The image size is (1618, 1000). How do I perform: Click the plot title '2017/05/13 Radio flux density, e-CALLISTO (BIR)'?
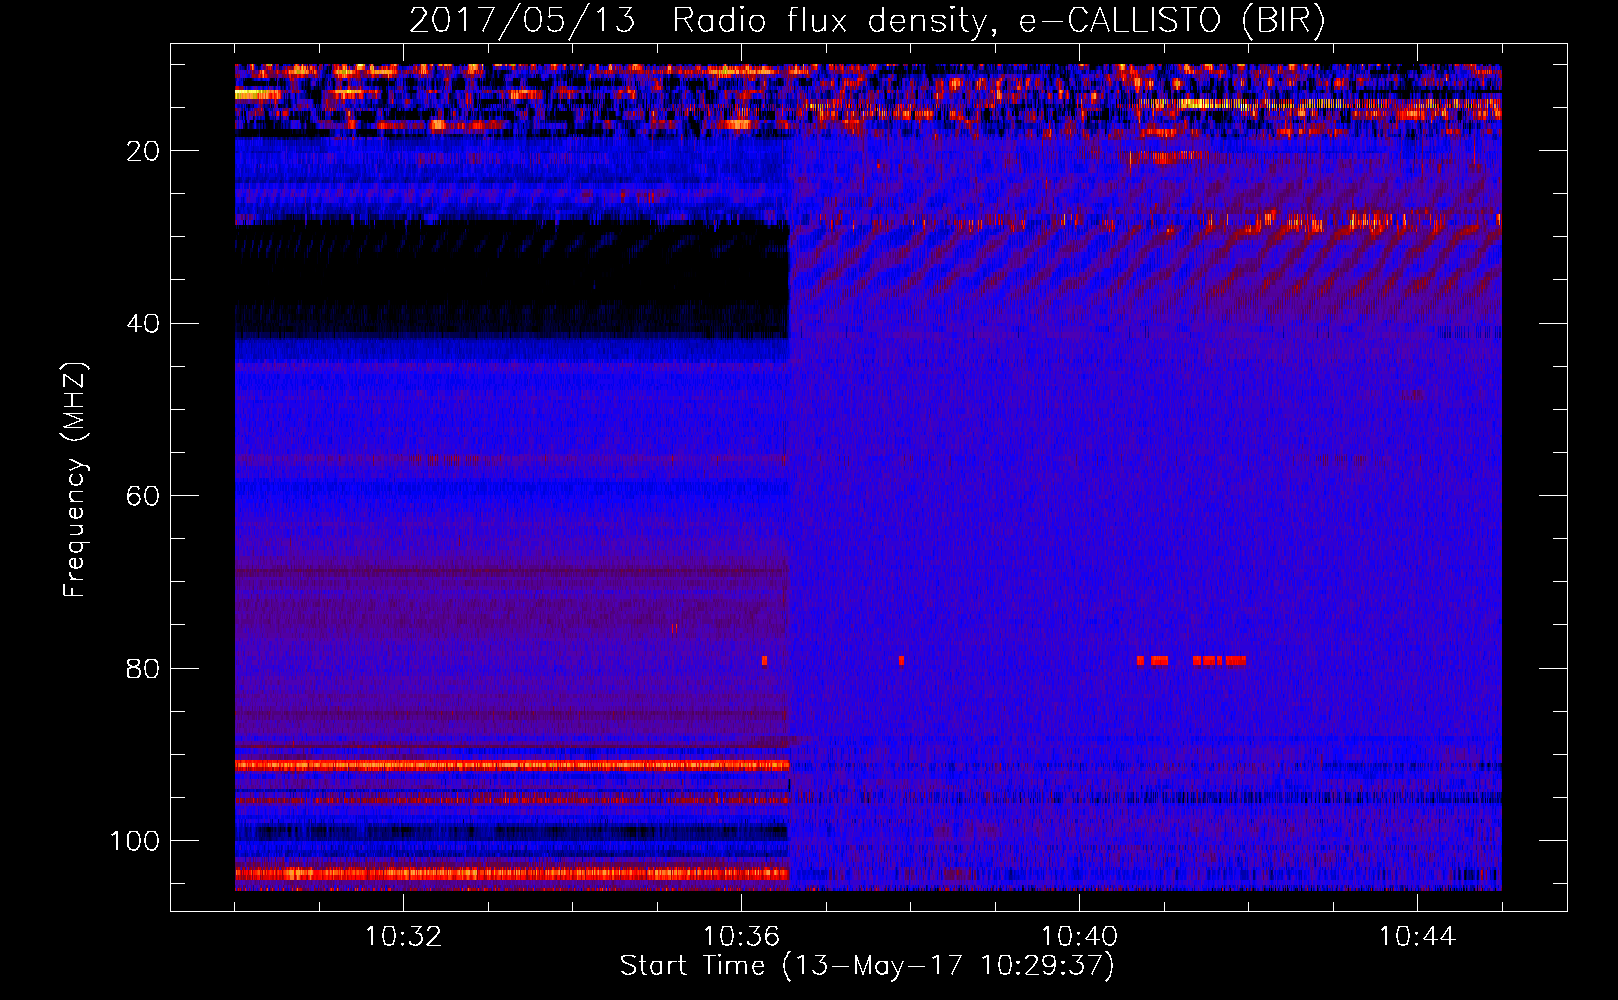point(867,21)
